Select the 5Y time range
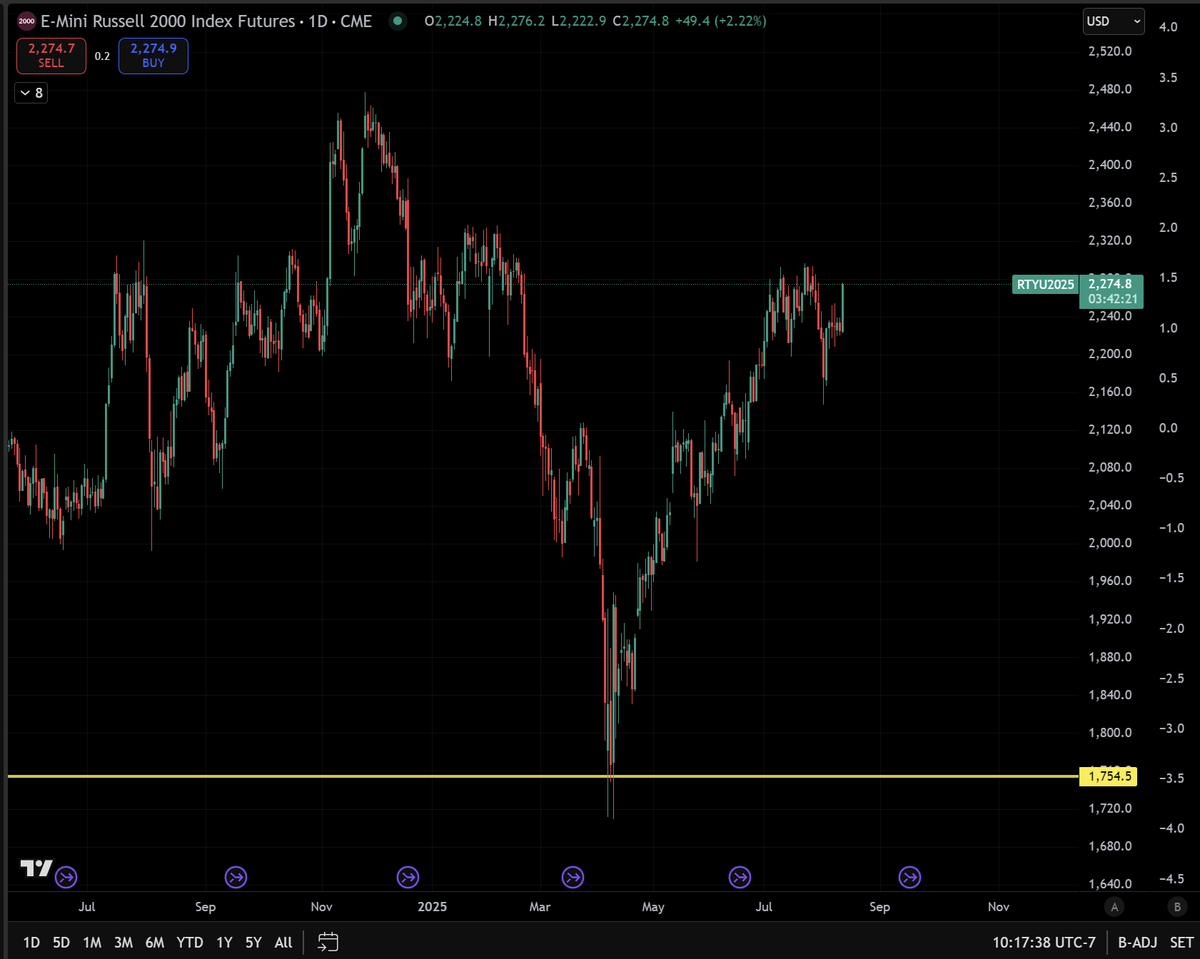This screenshot has width=1200, height=959. [254, 942]
